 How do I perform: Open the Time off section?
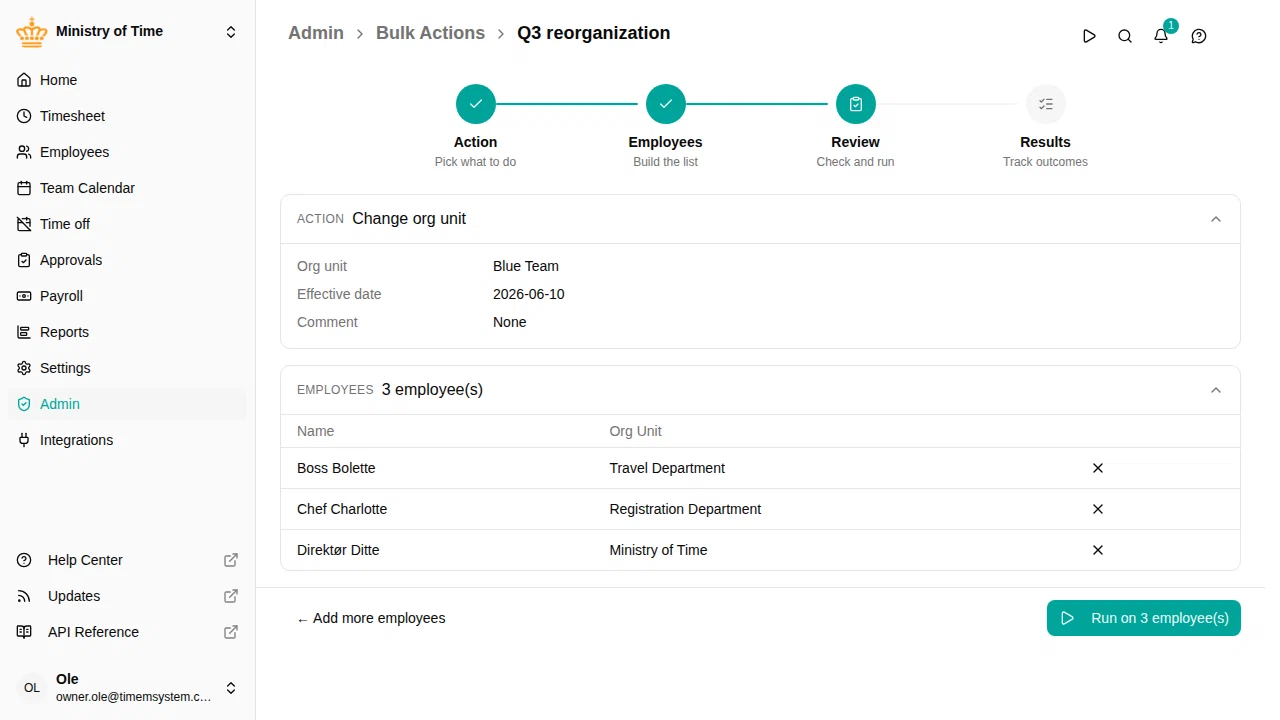(x=127, y=224)
